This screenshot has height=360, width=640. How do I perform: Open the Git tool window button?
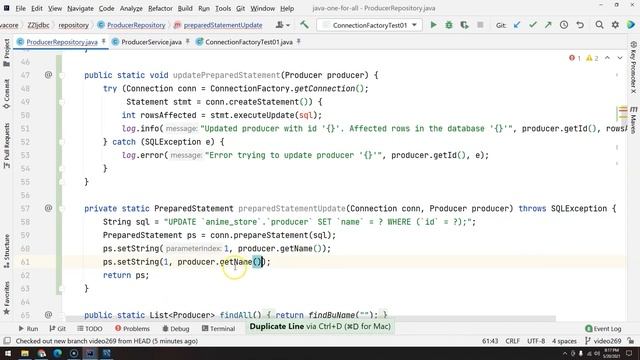[x=58, y=329]
